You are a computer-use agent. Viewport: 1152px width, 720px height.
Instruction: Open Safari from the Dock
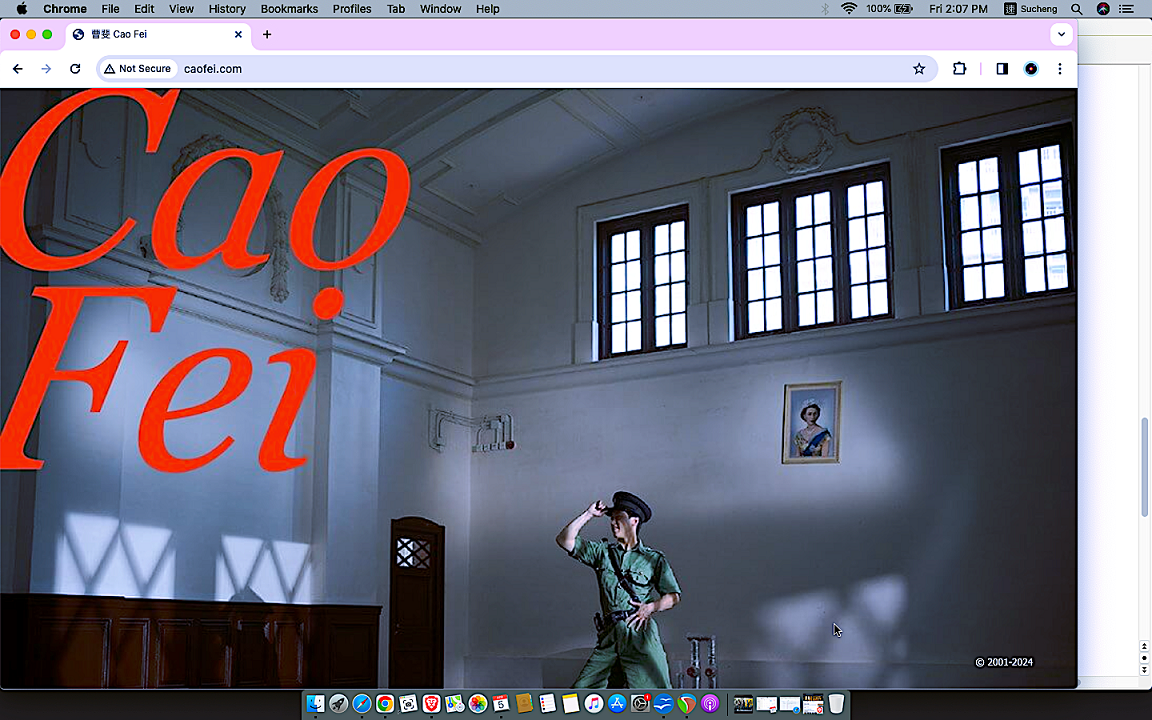pyautogui.click(x=361, y=704)
